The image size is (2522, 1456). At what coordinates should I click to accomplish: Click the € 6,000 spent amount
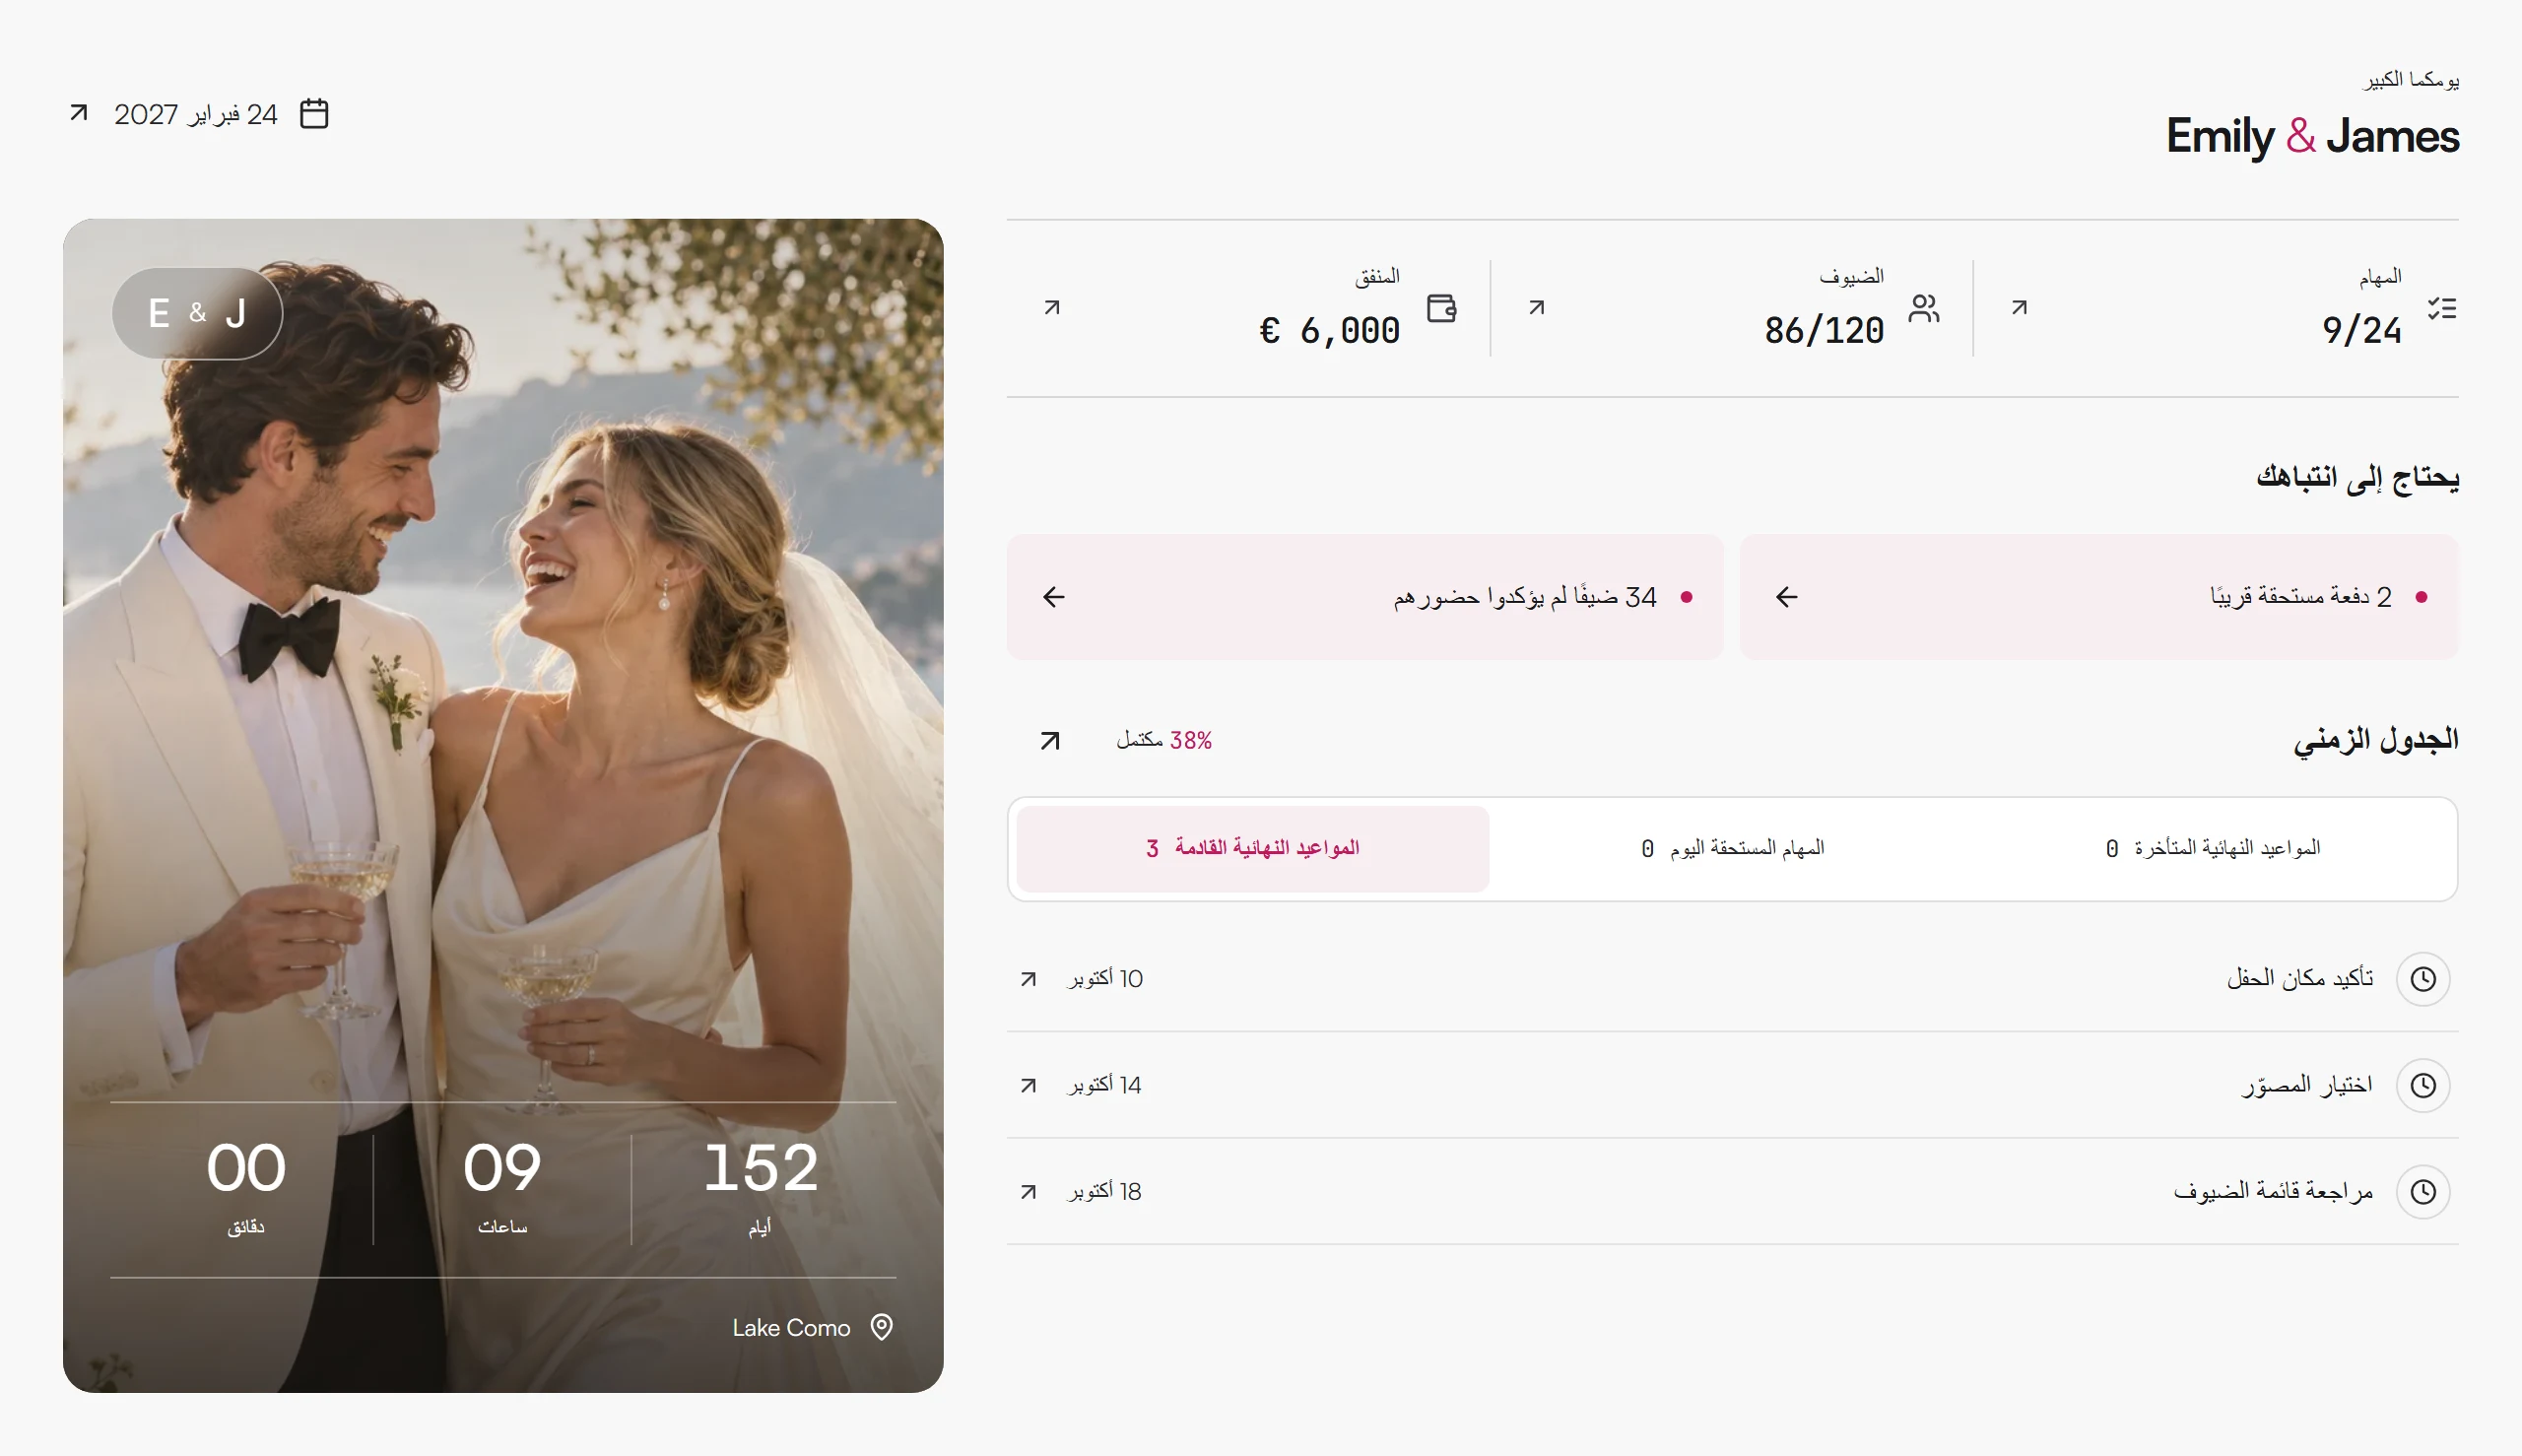tap(1329, 331)
